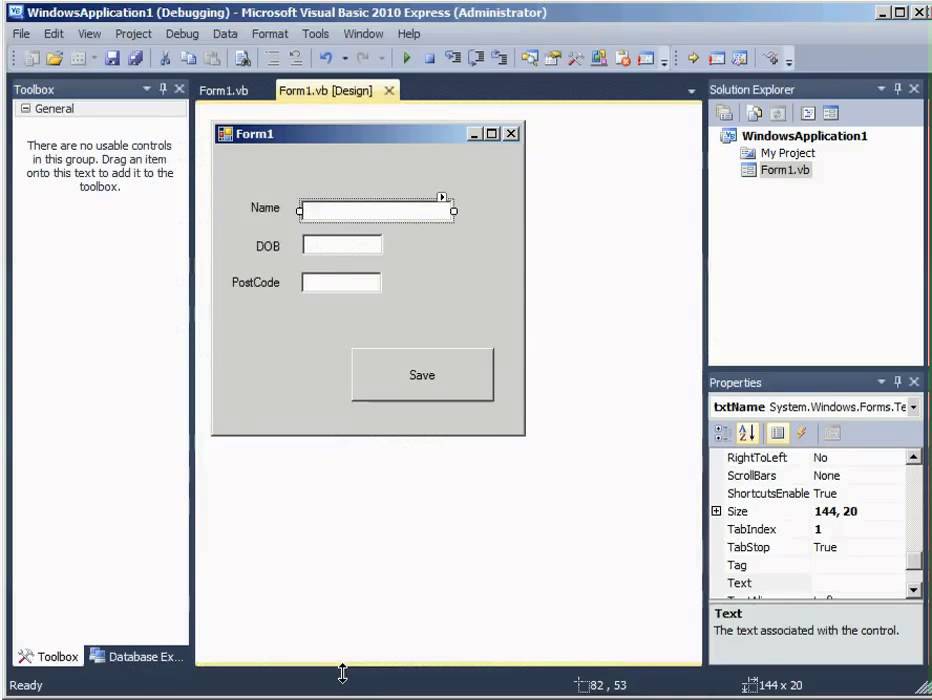Image resolution: width=932 pixels, height=700 pixels.
Task: Pin the Properties panel
Action: coord(898,381)
